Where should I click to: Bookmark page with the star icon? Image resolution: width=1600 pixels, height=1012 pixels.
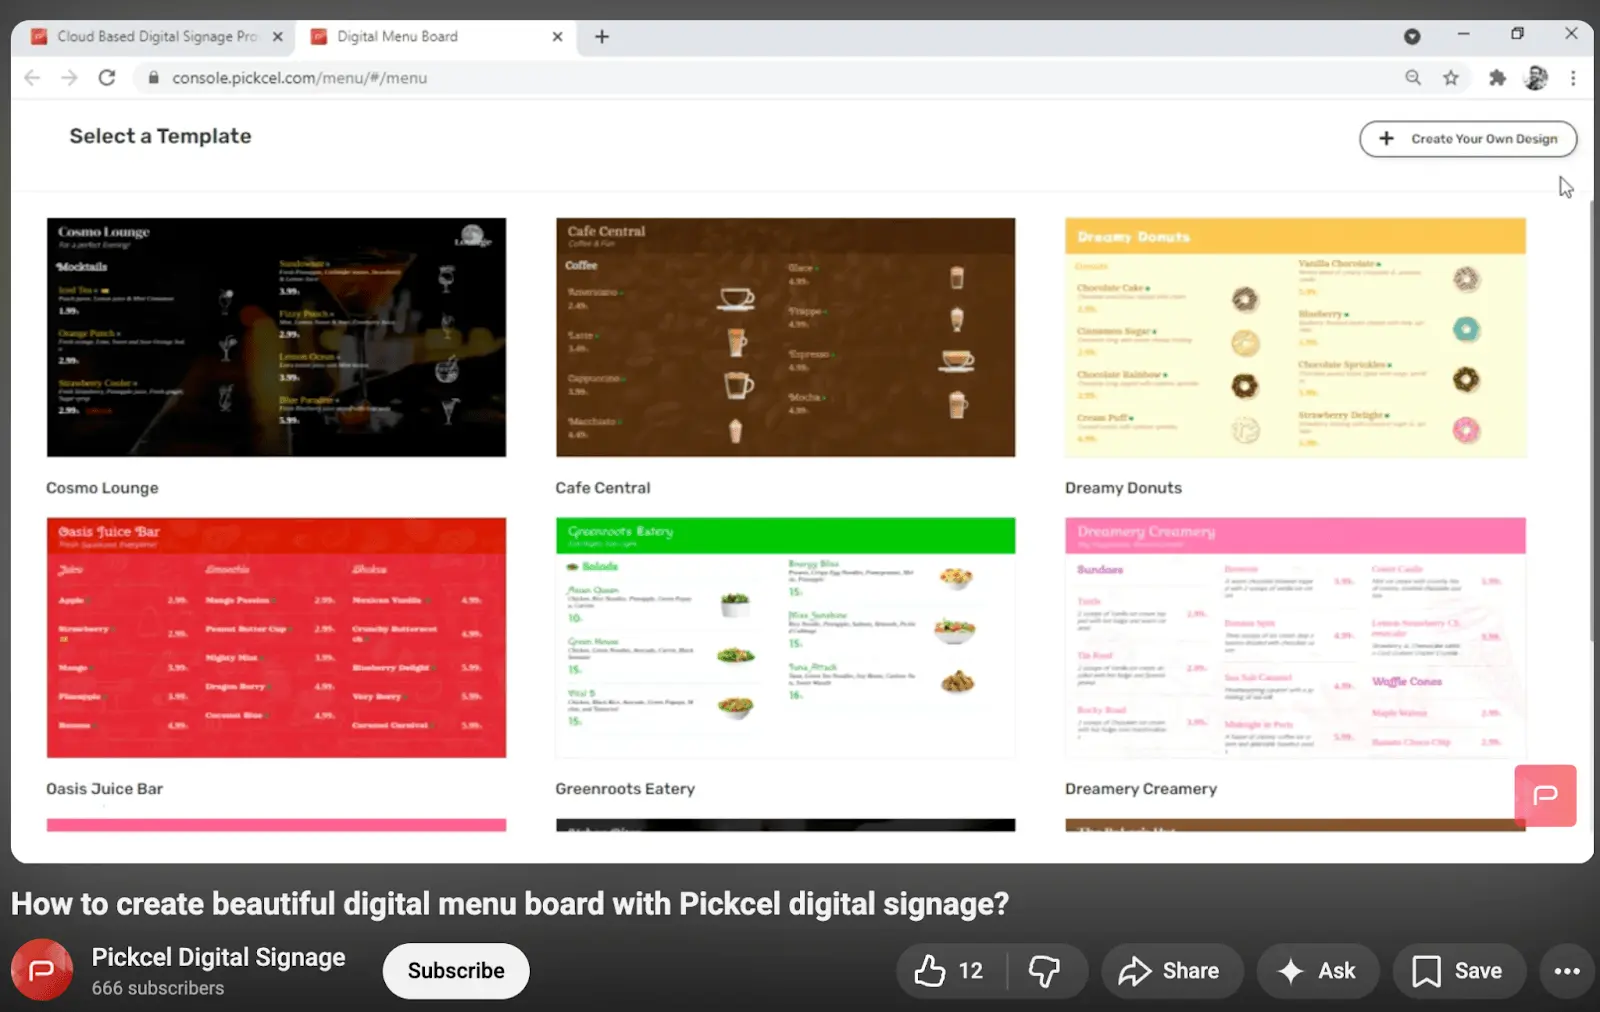tap(1450, 78)
